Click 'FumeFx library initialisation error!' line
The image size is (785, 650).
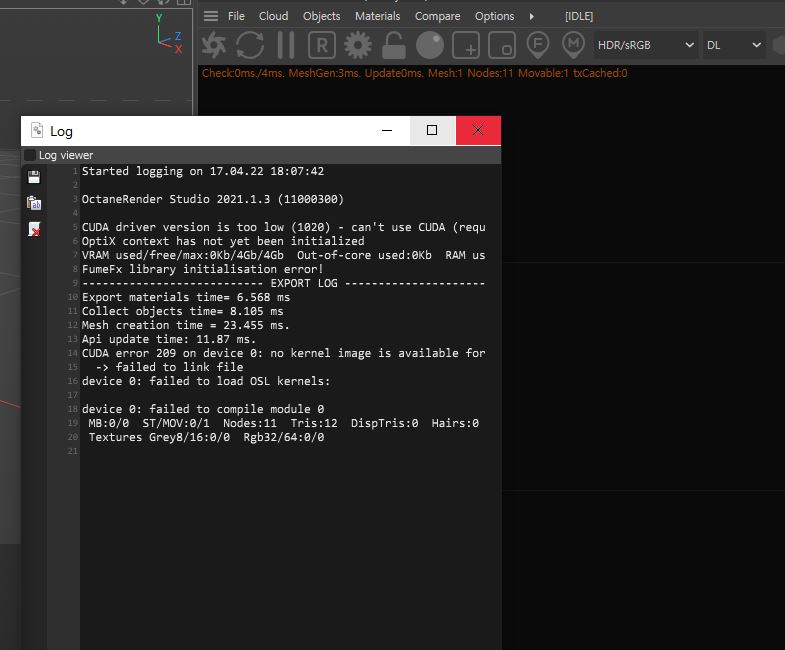point(203,269)
